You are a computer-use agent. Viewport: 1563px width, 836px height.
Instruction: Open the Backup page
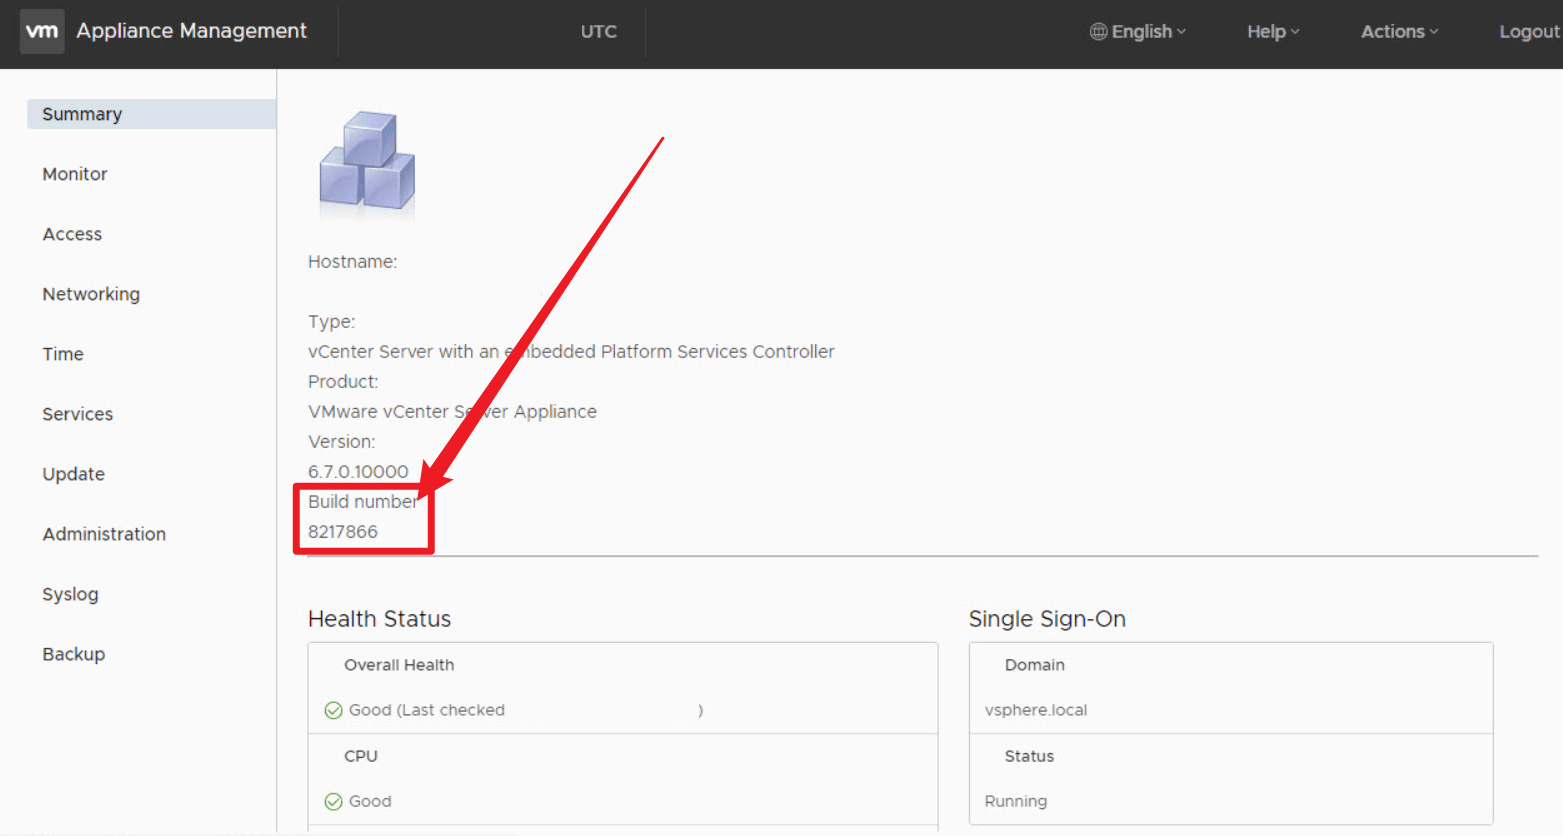(x=74, y=654)
